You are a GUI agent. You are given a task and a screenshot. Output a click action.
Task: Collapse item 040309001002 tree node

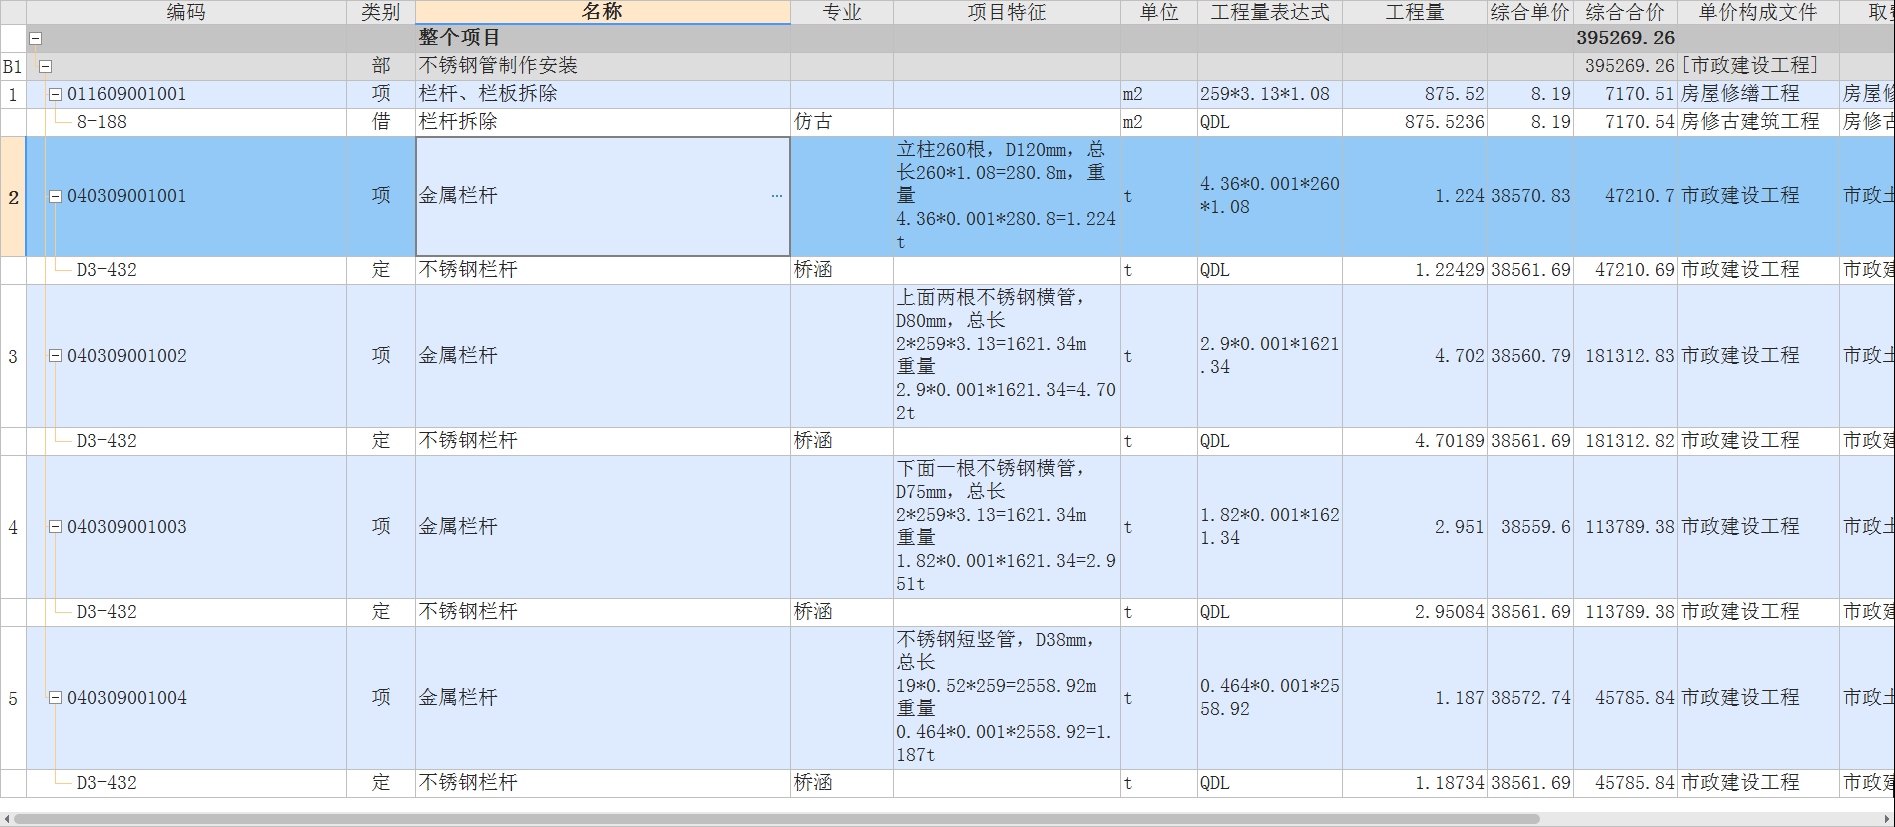tap(56, 356)
